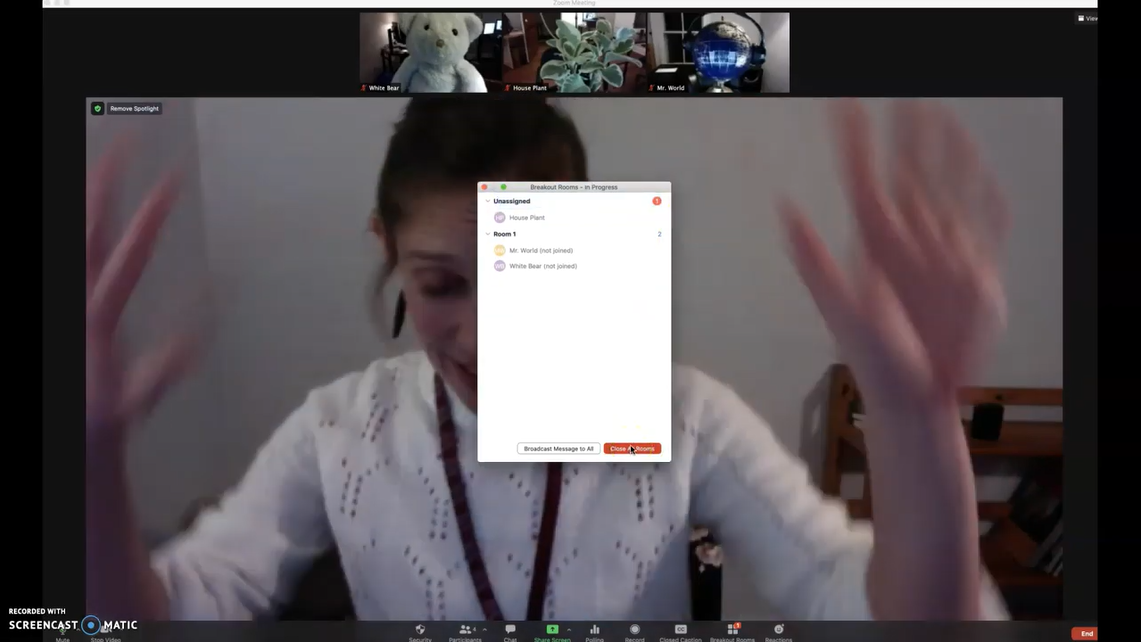
Task: Click the green shield encryption icon
Action: click(x=98, y=108)
